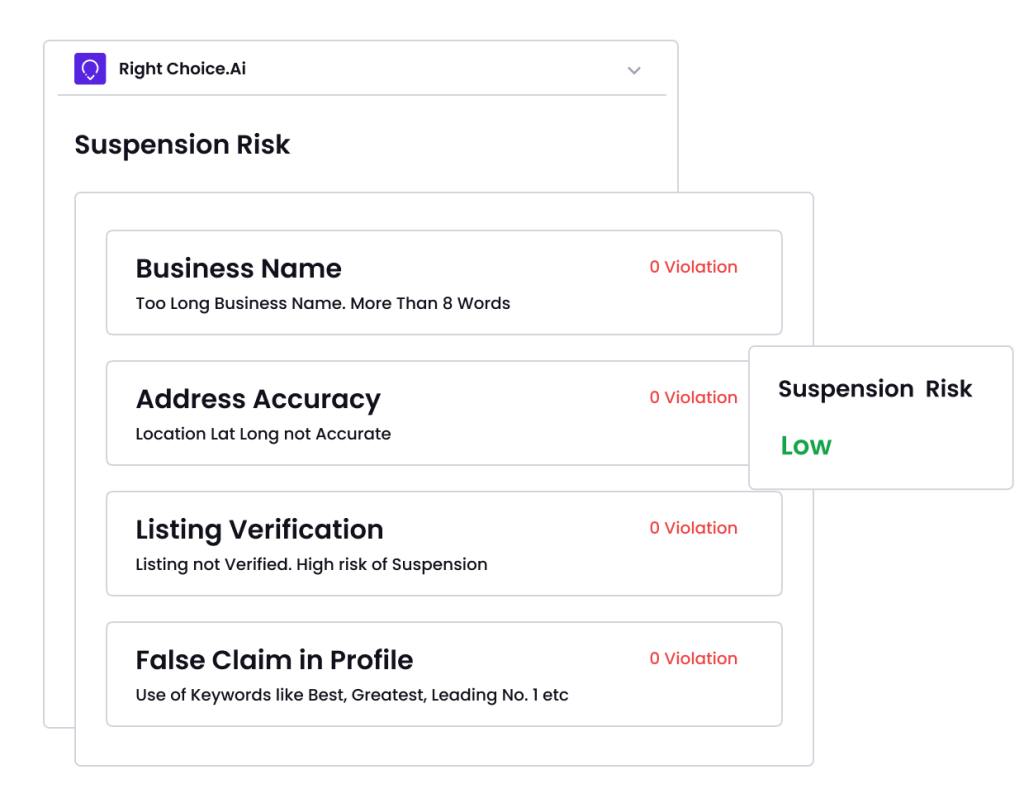
Task: Expand the Right Choice.Ai dropdown chevron
Action: [634, 71]
